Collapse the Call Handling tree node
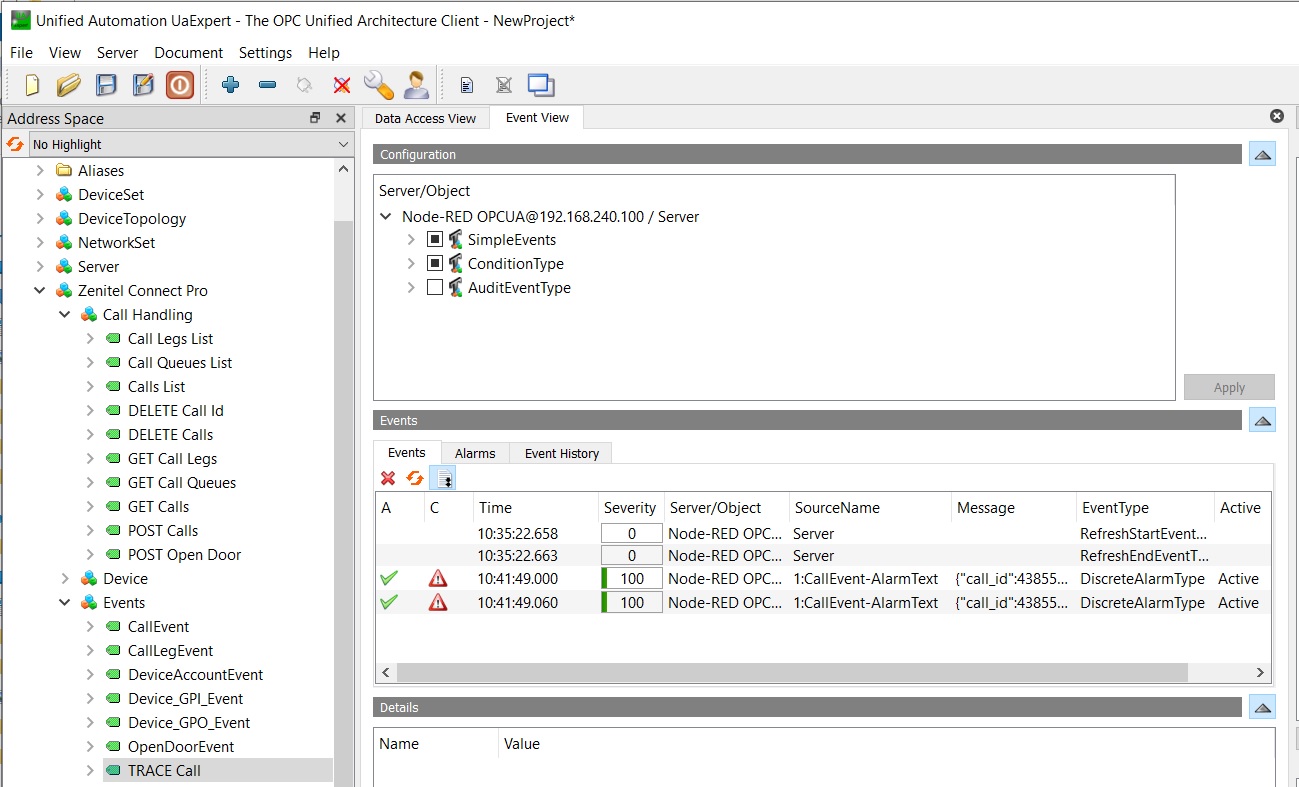Image resolution: width=1299 pixels, height=787 pixels. pyautogui.click(x=65, y=315)
